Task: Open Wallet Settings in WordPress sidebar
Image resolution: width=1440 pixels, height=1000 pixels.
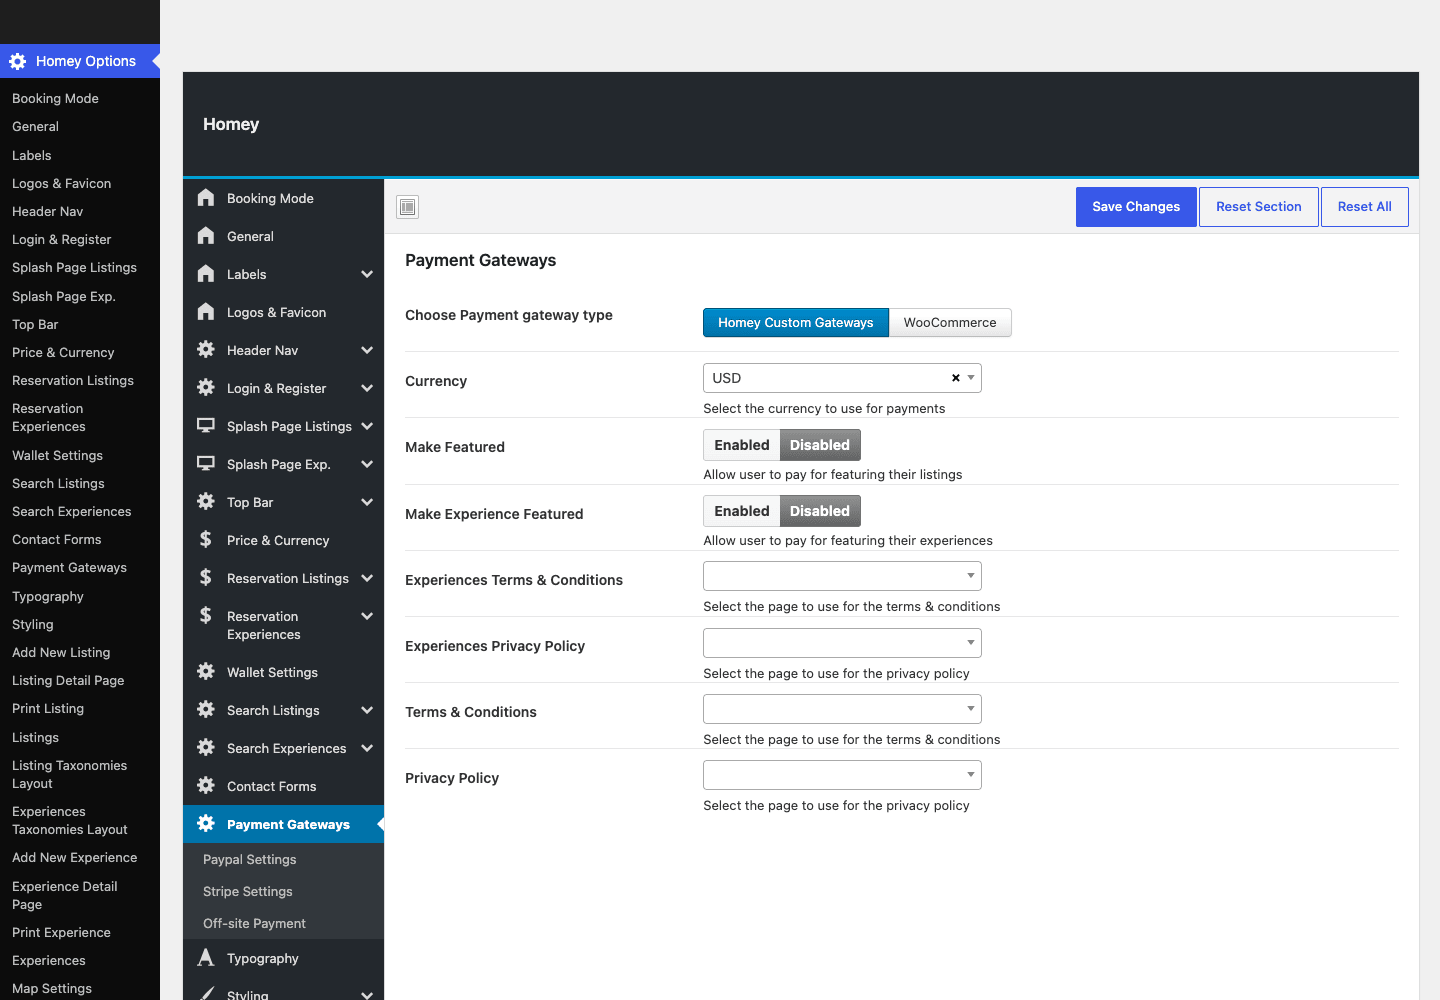Action: [57, 455]
